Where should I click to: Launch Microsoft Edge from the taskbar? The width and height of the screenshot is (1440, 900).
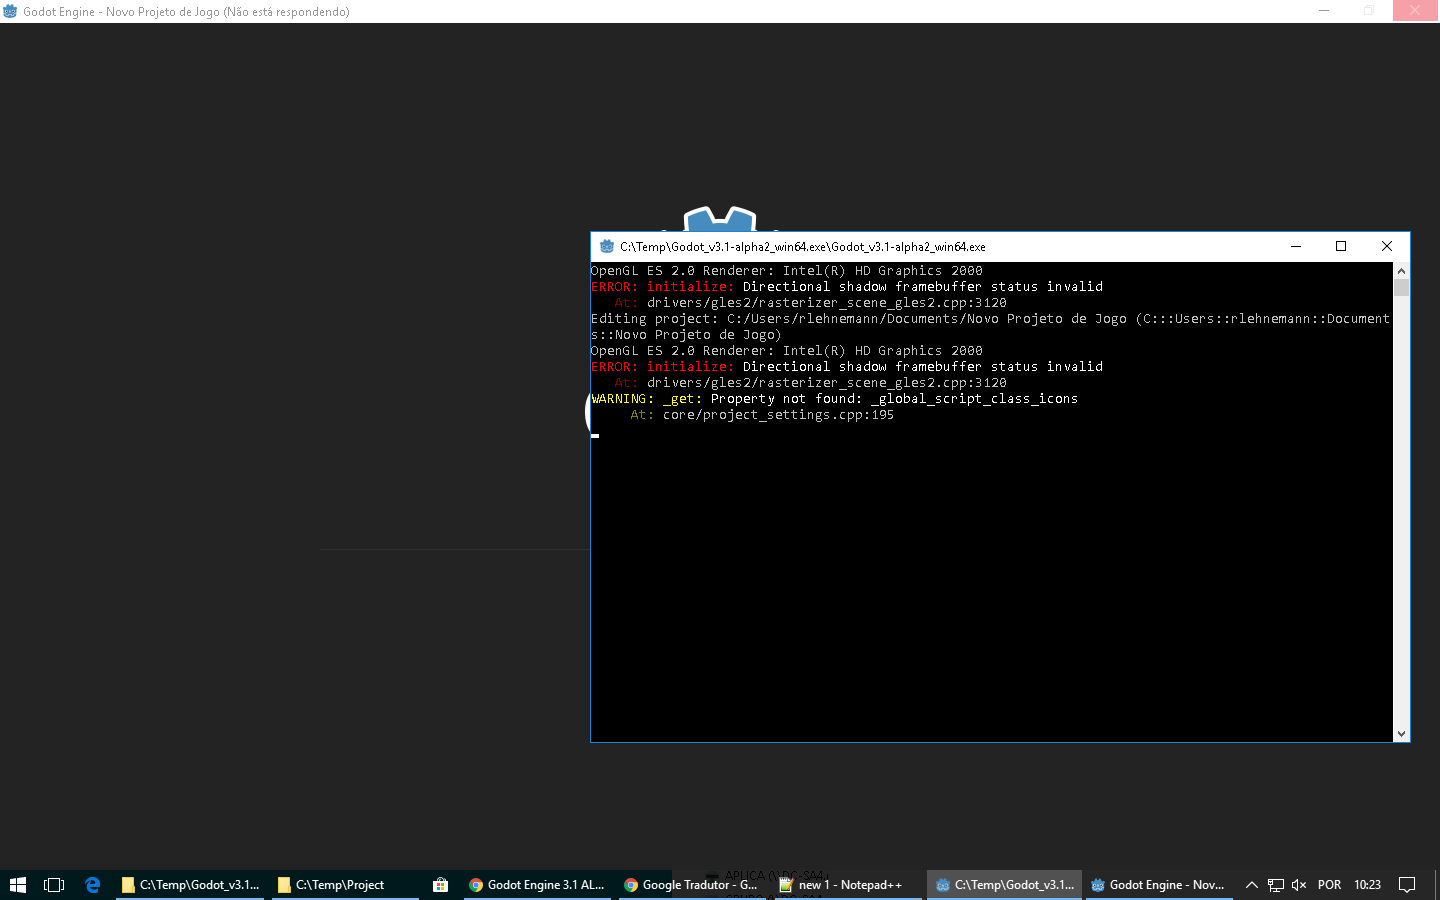click(92, 884)
